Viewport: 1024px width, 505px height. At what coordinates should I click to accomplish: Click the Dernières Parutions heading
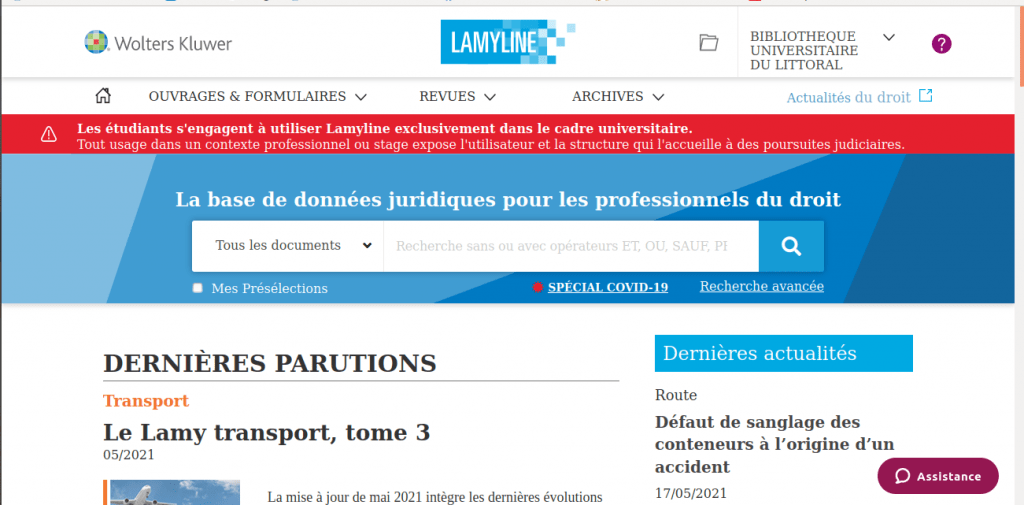pyautogui.click(x=270, y=363)
